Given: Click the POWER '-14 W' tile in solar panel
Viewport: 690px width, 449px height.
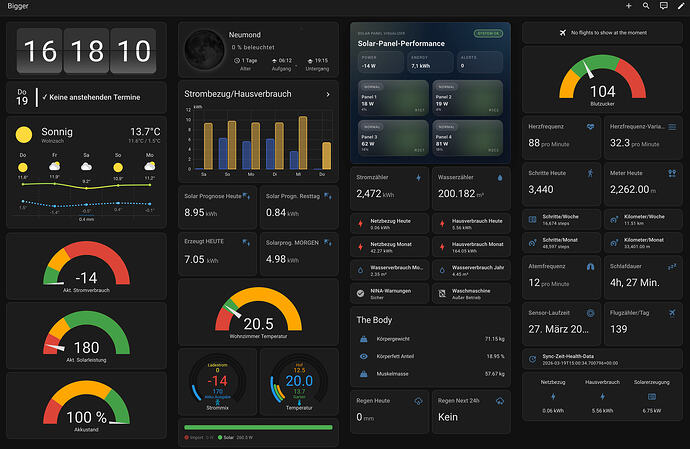Looking at the screenshot, I should coord(381,62).
